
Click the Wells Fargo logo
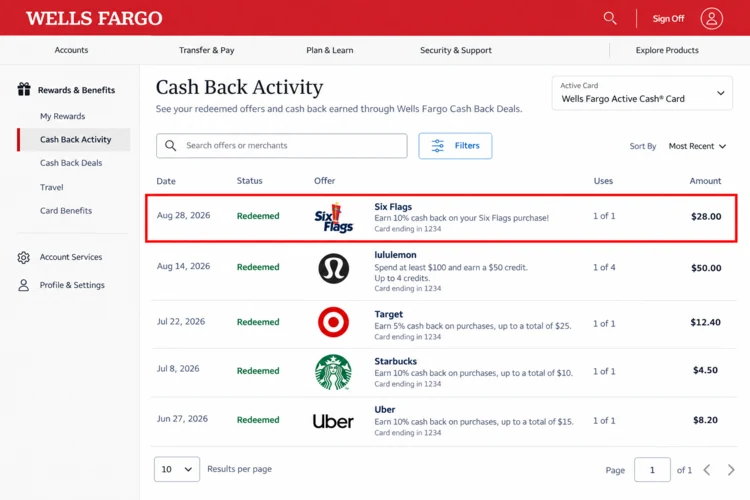94,18
